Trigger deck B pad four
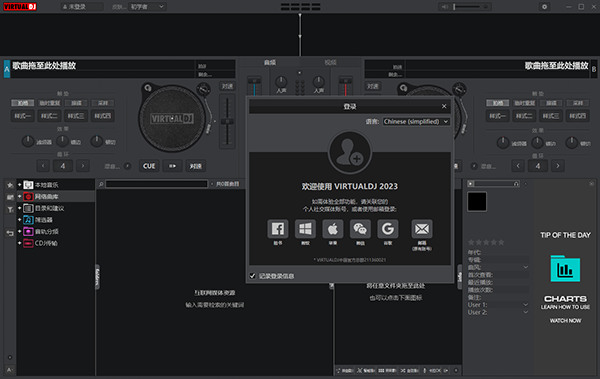Viewport: 600px width, 379px height. tap(578, 116)
